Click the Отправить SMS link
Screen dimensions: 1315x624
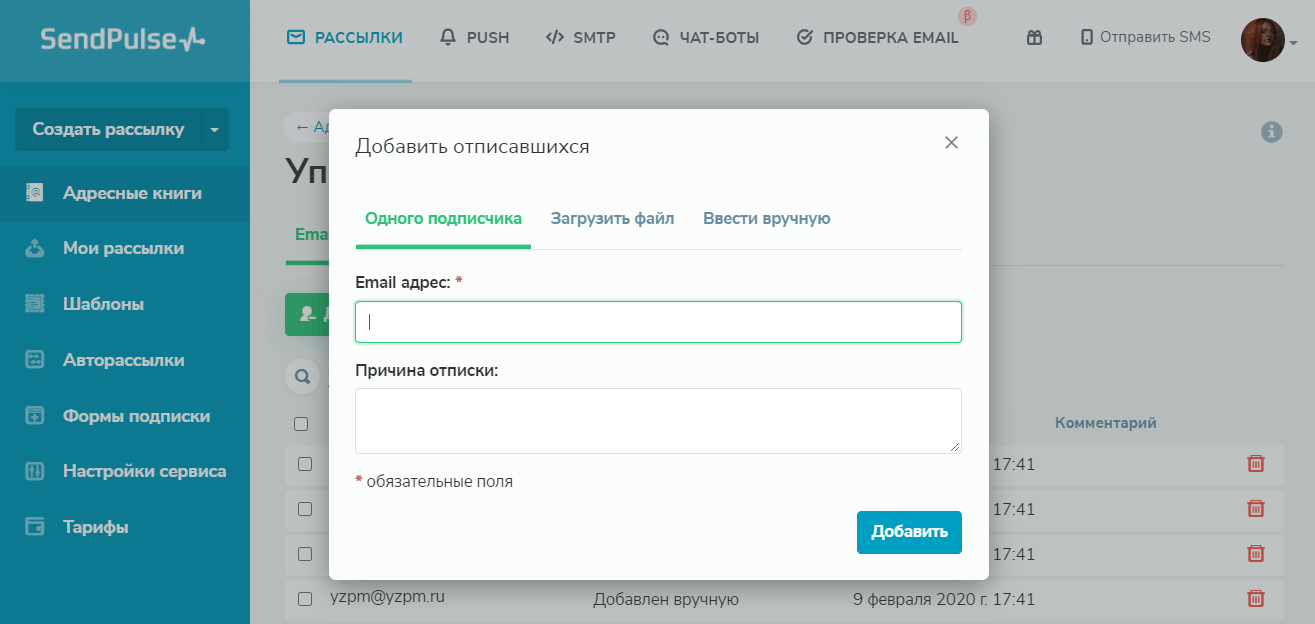tap(1145, 38)
